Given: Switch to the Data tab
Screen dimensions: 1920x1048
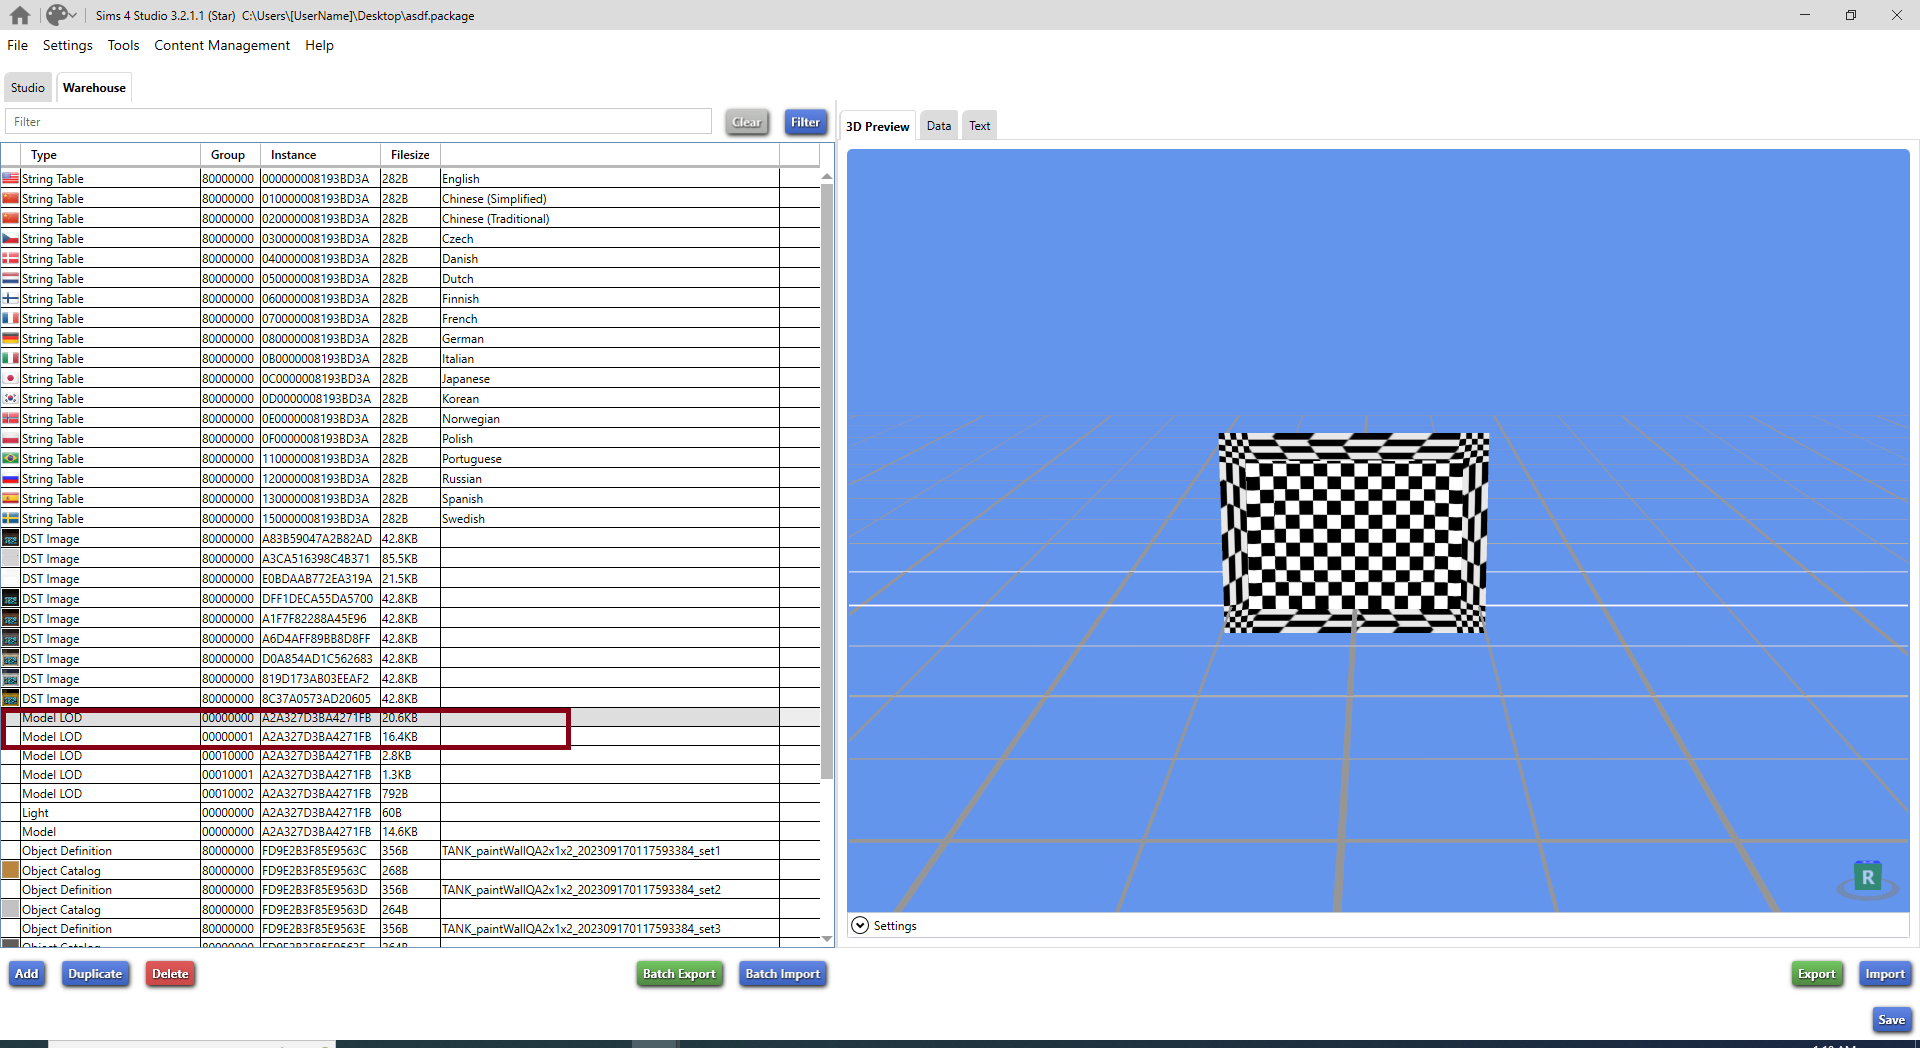Looking at the screenshot, I should [x=938, y=126].
